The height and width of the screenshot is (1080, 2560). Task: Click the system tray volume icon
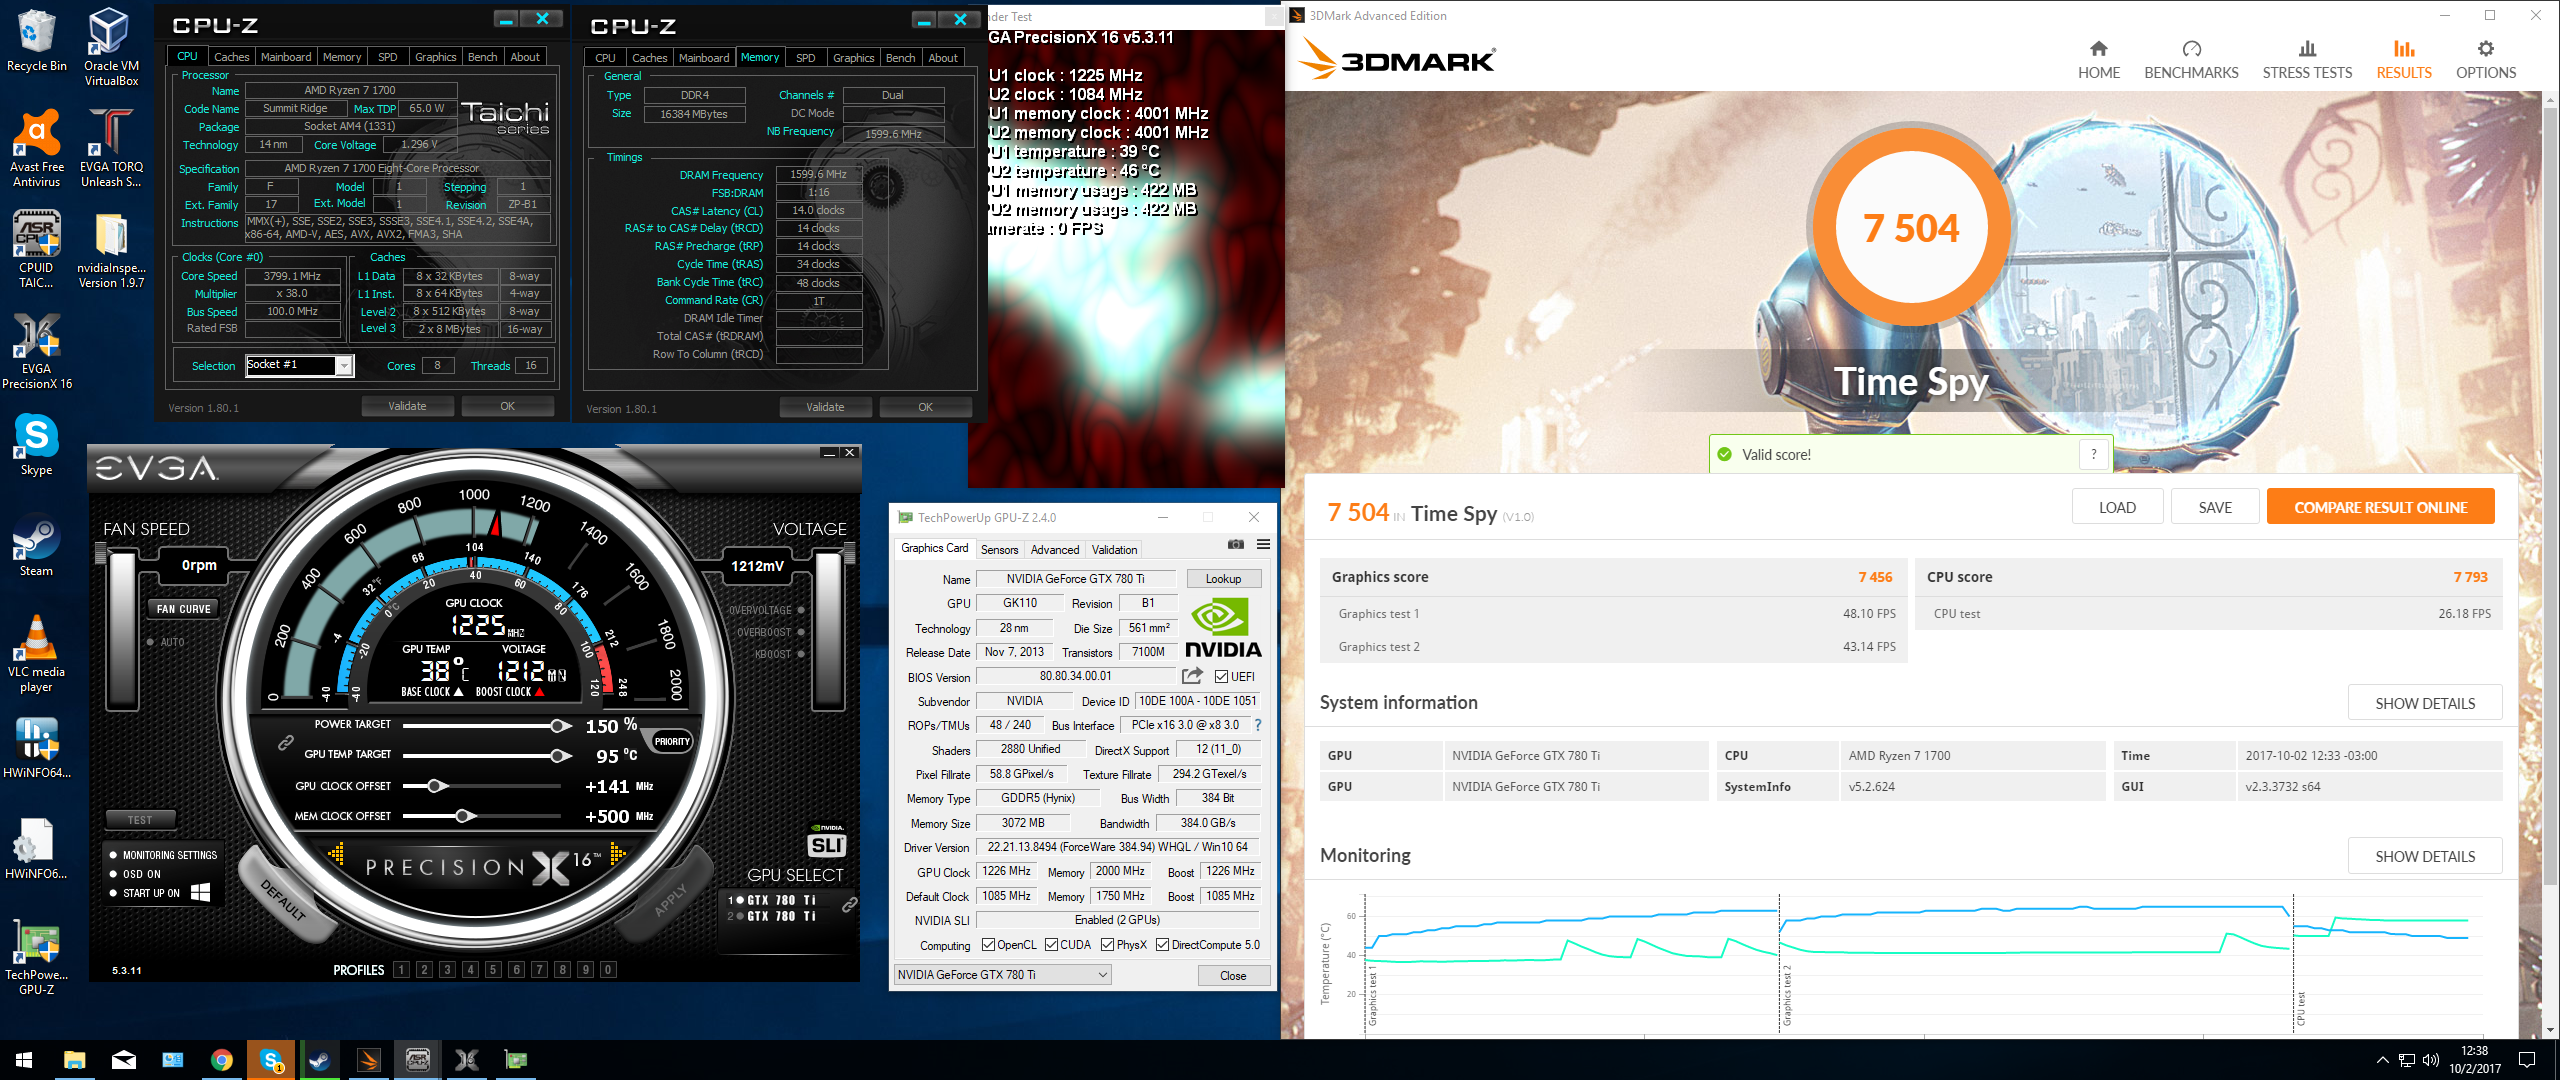click(x=2431, y=1060)
